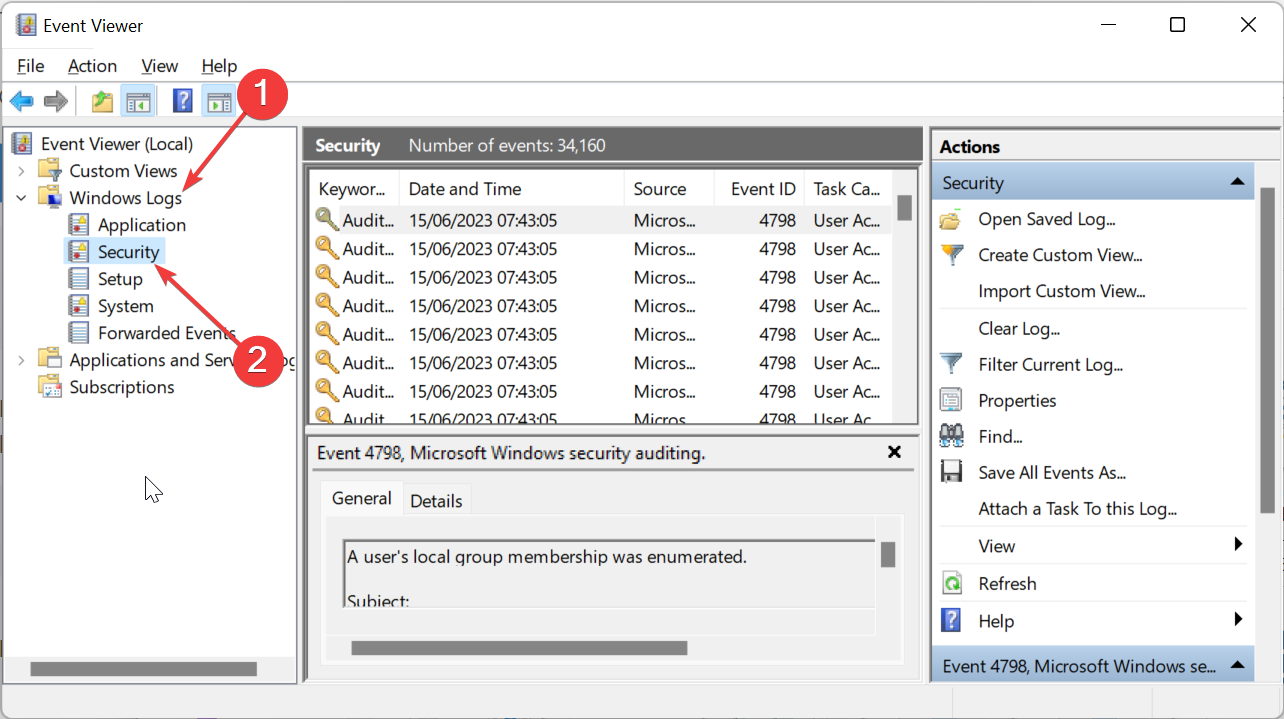Viewport: 1284px width, 719px height.
Task: Close the event preview pane with X
Action: 895,452
